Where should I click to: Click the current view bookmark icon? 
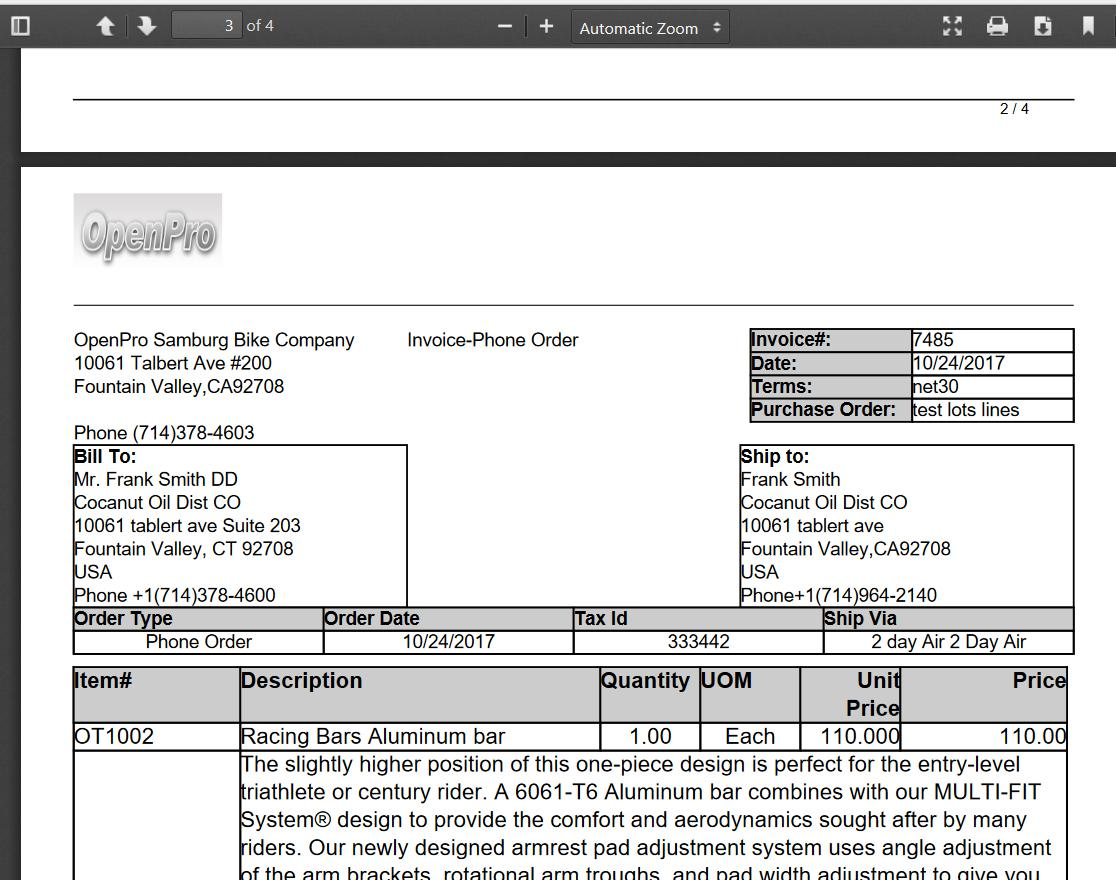pyautogui.click(x=1088, y=26)
